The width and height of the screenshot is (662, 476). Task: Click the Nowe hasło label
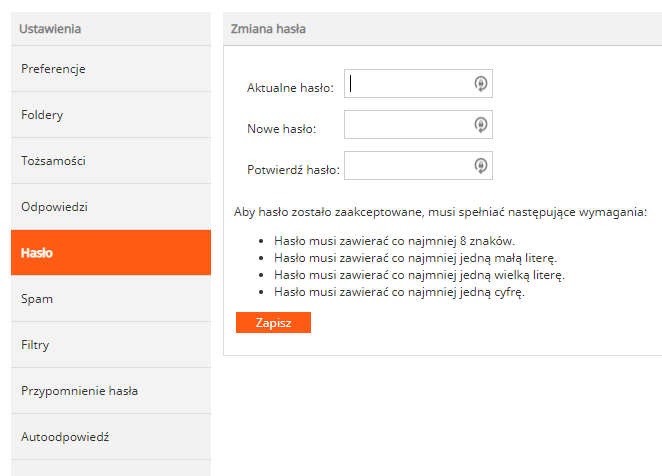(282, 129)
